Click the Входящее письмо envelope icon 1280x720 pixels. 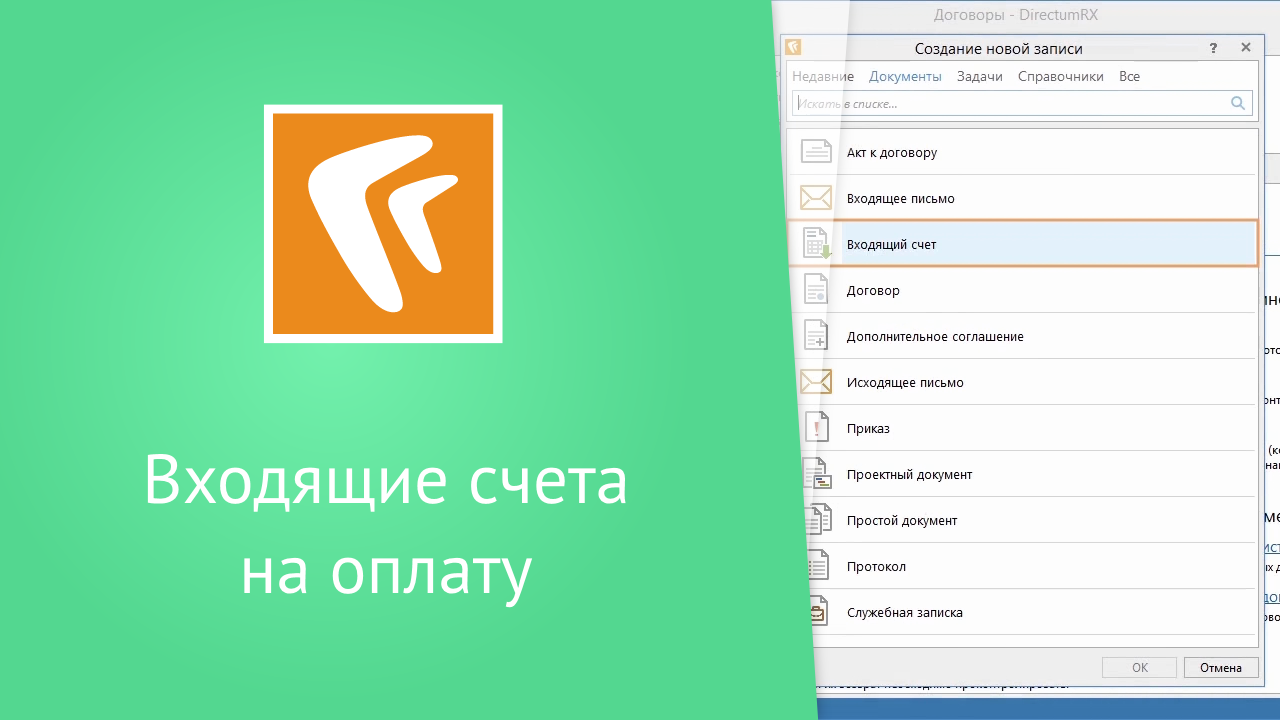click(816, 198)
